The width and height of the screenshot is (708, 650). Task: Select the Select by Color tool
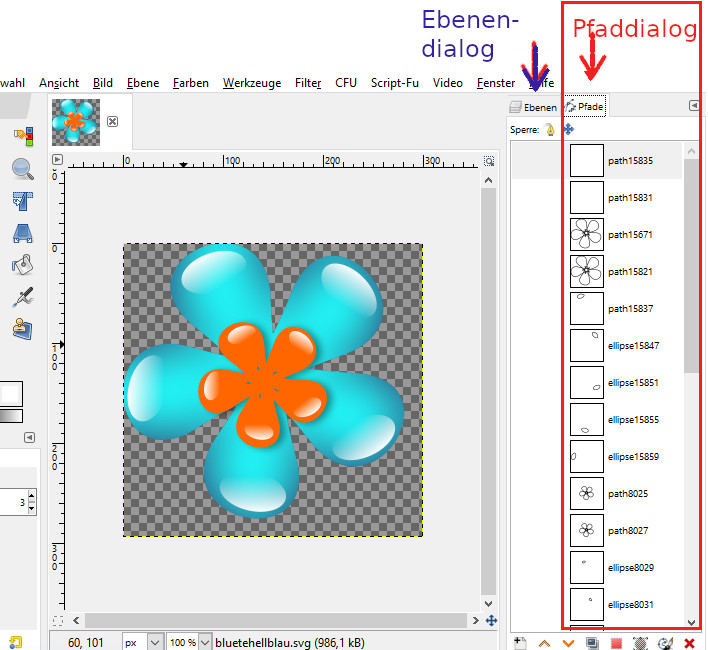23,136
